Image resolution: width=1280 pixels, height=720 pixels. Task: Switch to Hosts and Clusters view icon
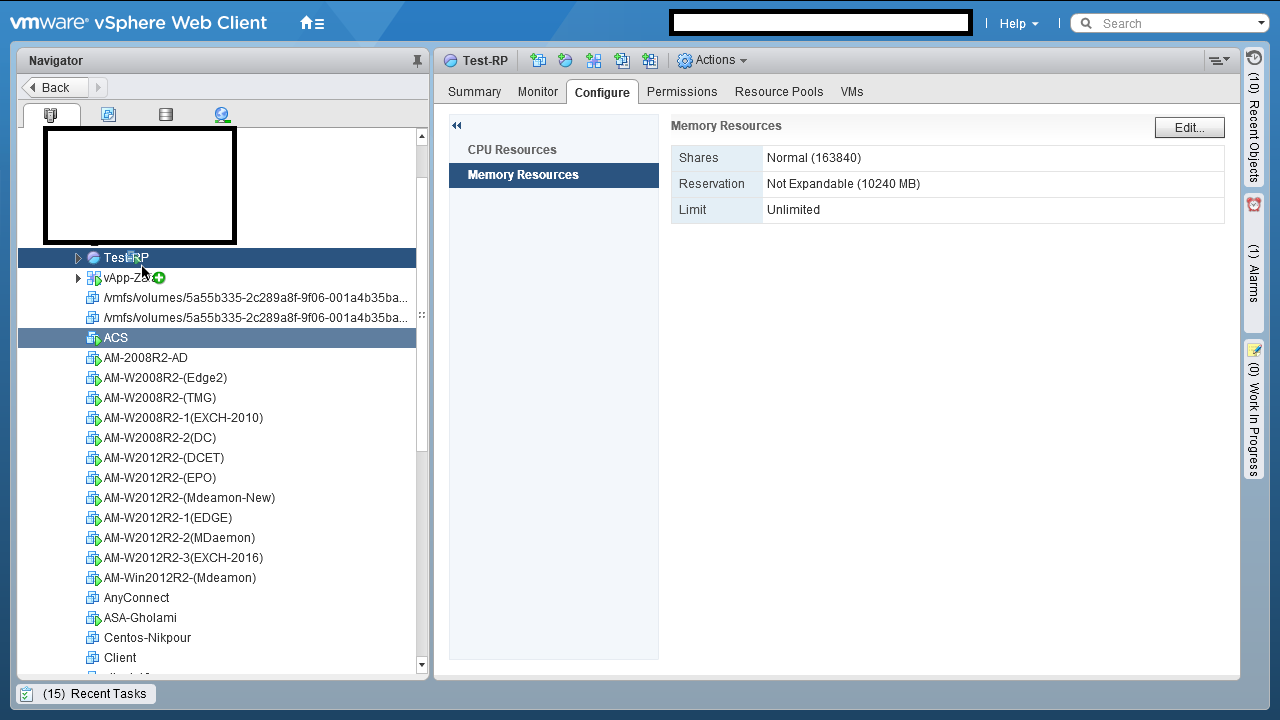coord(51,115)
